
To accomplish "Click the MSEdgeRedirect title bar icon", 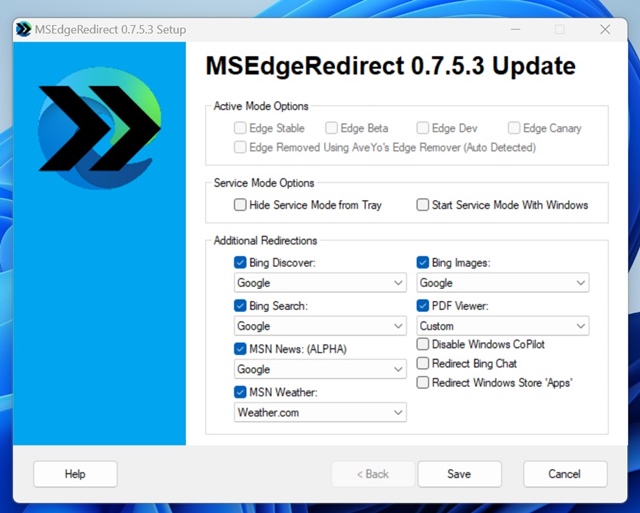I will coord(23,29).
